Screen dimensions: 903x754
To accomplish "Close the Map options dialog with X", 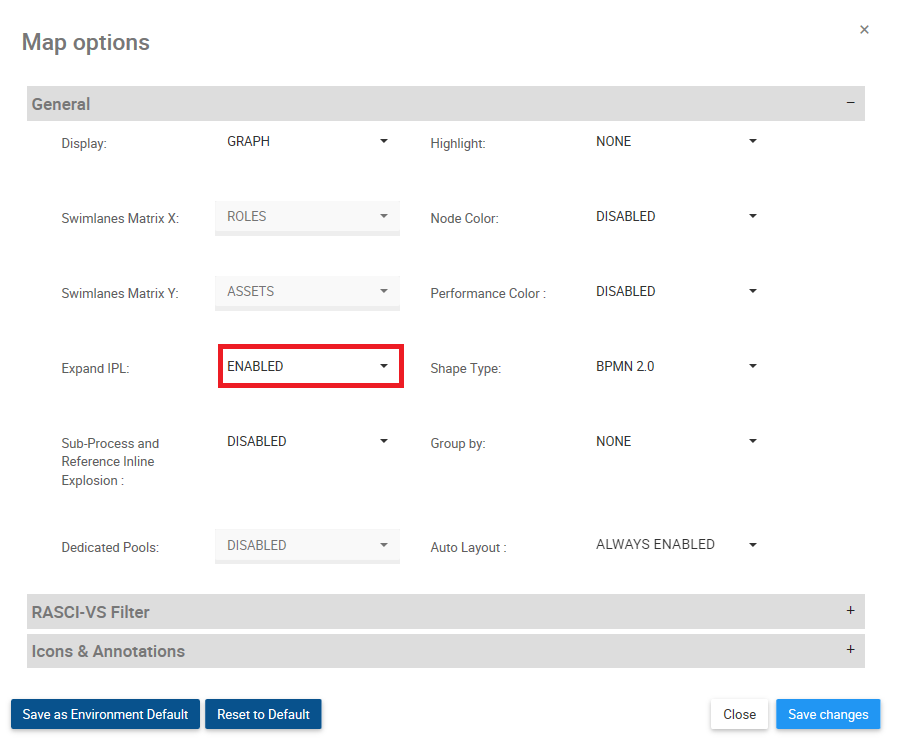I will (x=864, y=30).
